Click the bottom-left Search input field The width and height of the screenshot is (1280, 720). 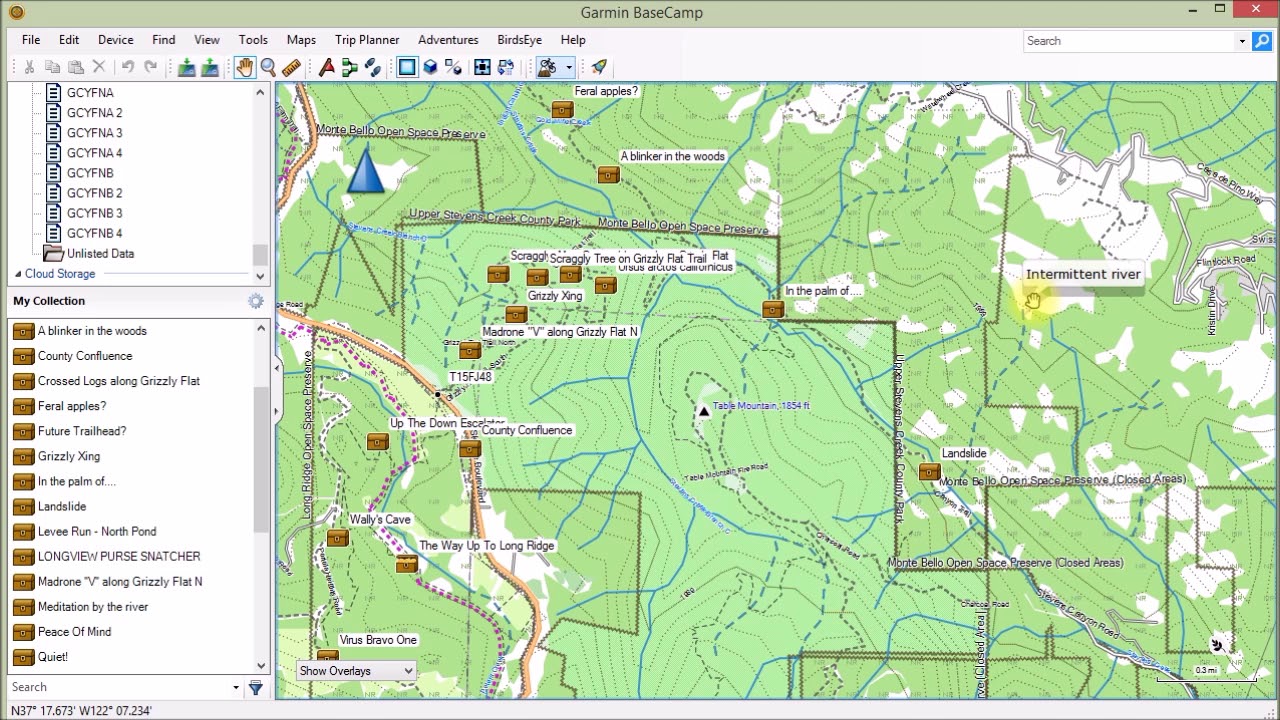pos(119,687)
